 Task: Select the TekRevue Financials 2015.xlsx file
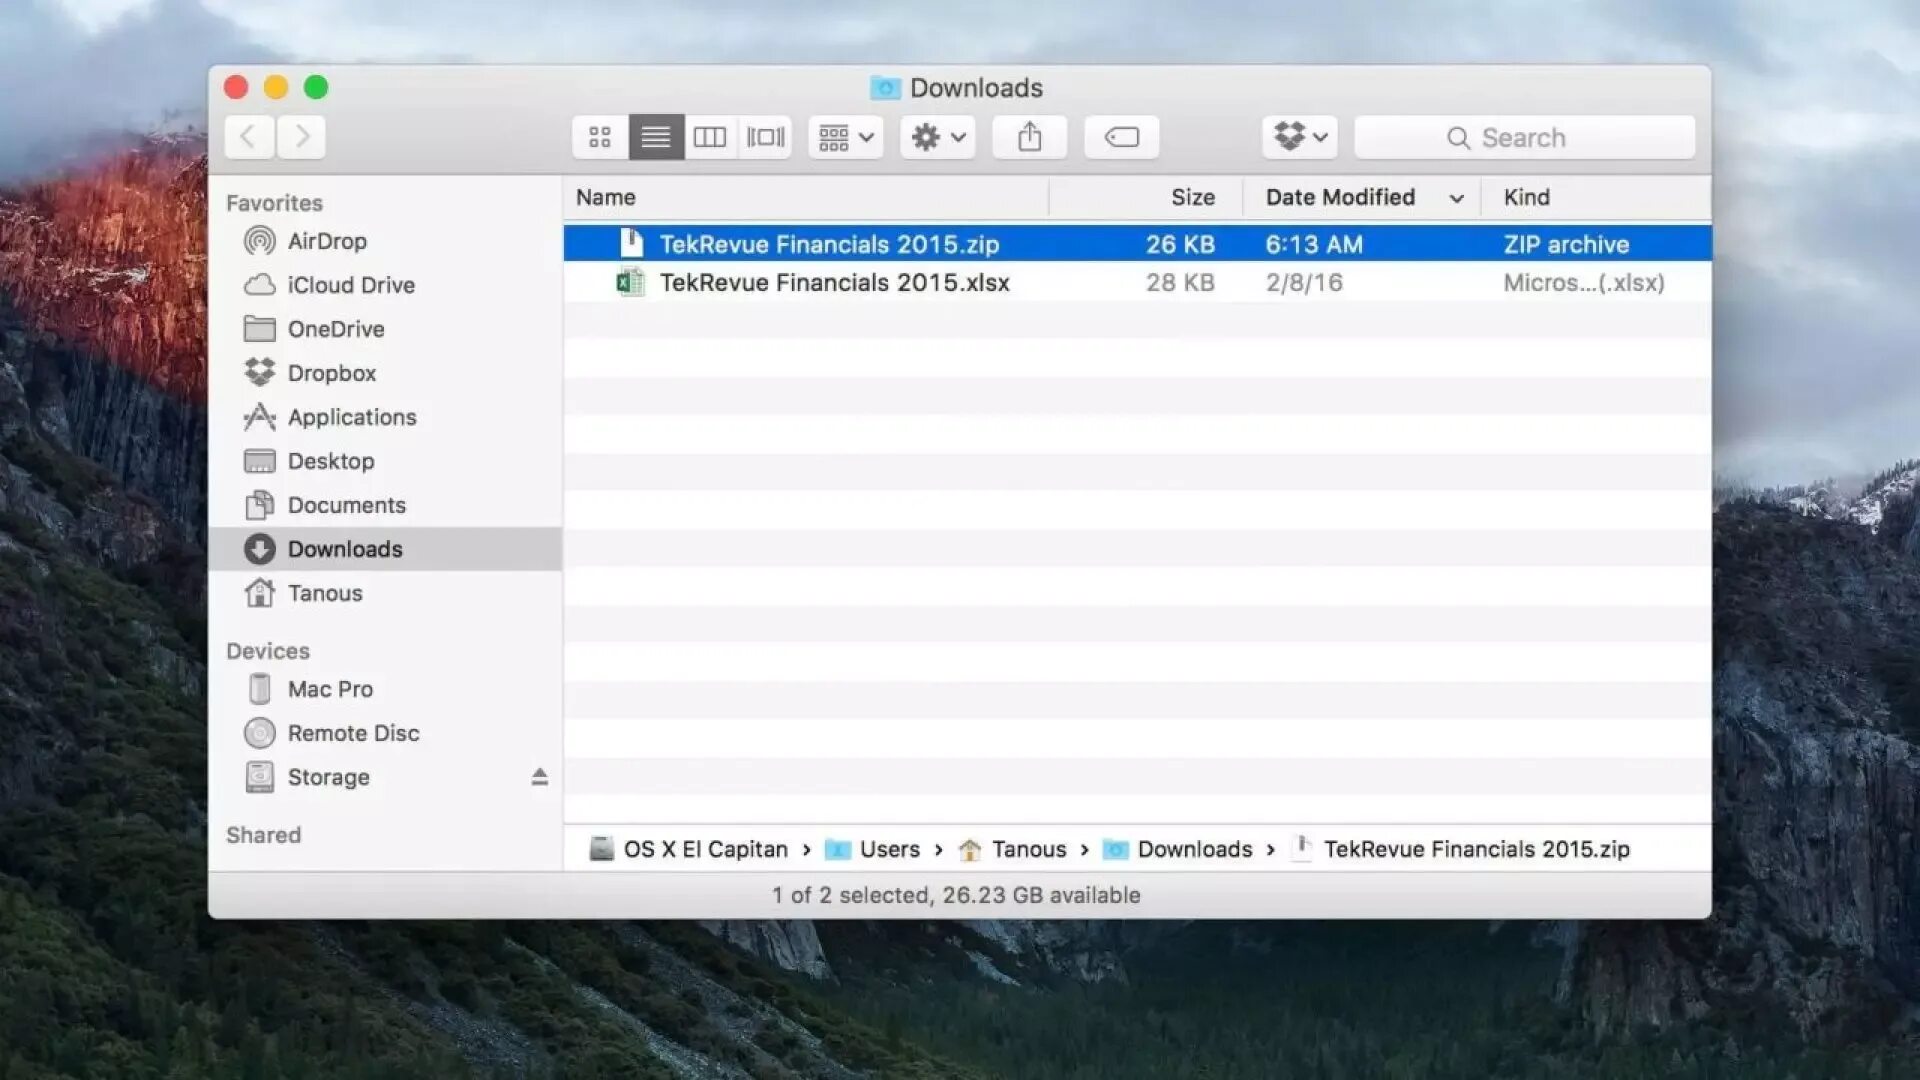[834, 283]
